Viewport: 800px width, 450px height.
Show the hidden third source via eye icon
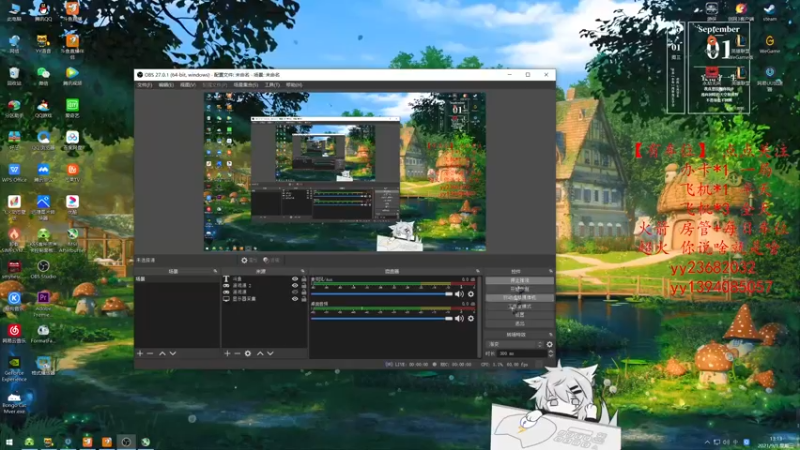[x=295, y=292]
